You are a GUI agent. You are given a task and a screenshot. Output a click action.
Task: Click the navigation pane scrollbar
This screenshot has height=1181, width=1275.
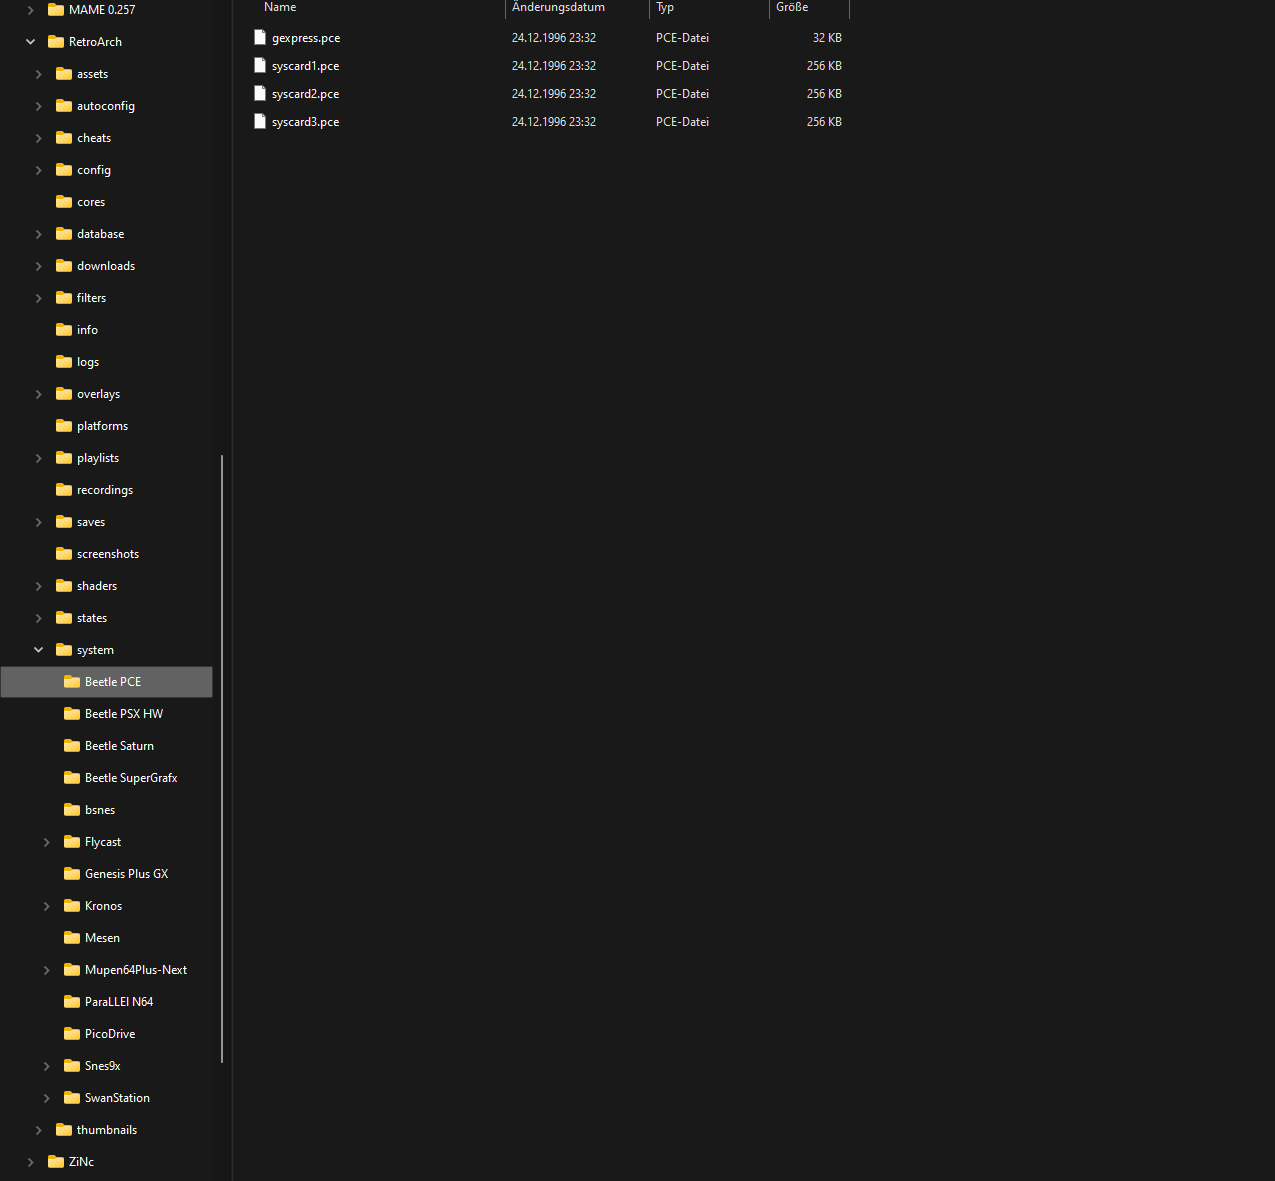222,760
